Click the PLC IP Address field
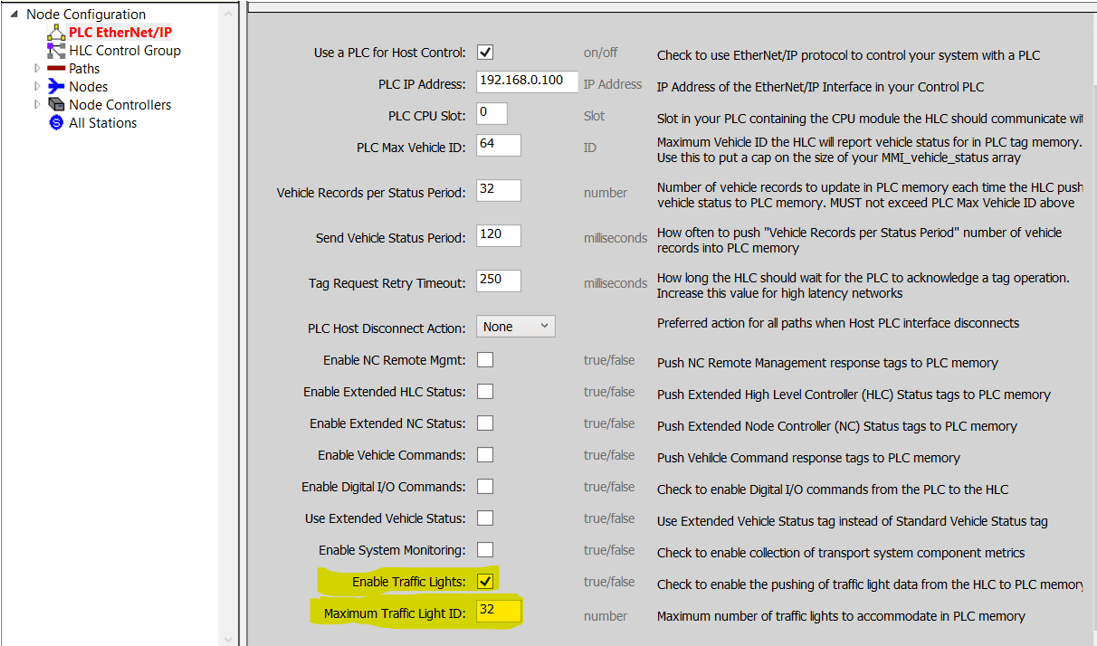The height and width of the screenshot is (646, 1097). (526, 81)
